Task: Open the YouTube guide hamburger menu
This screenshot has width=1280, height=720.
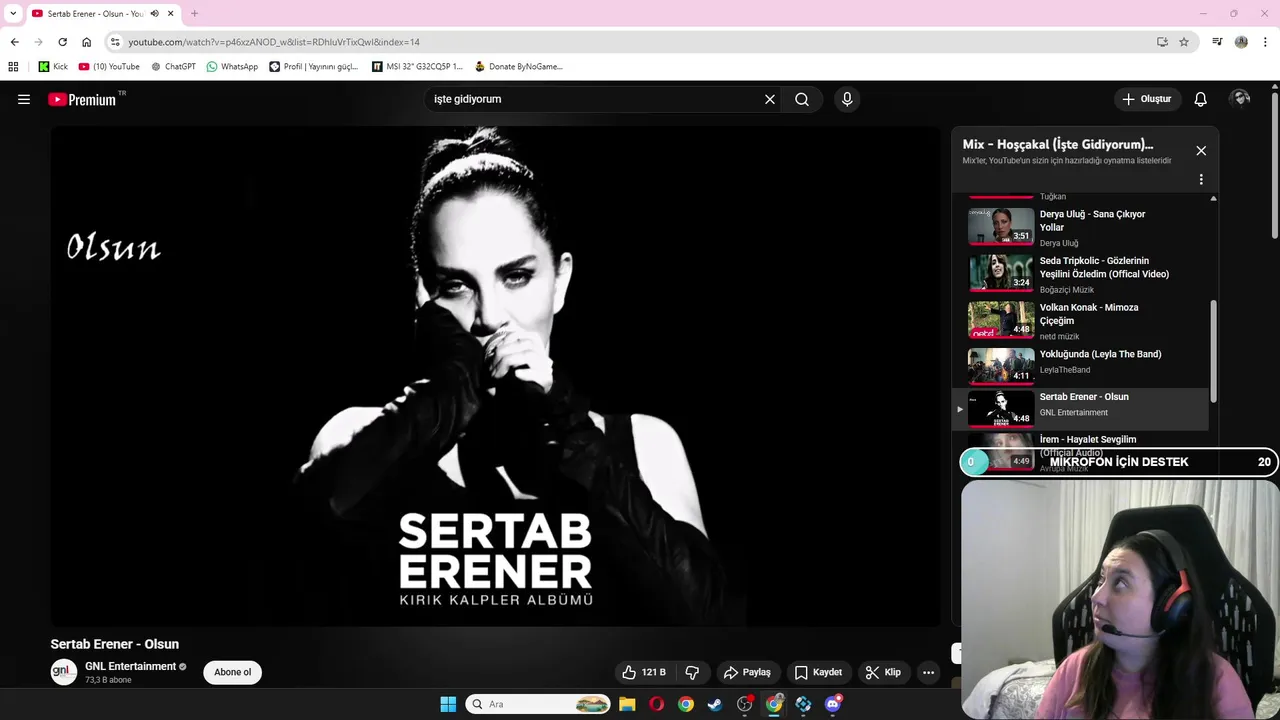Action: (24, 99)
